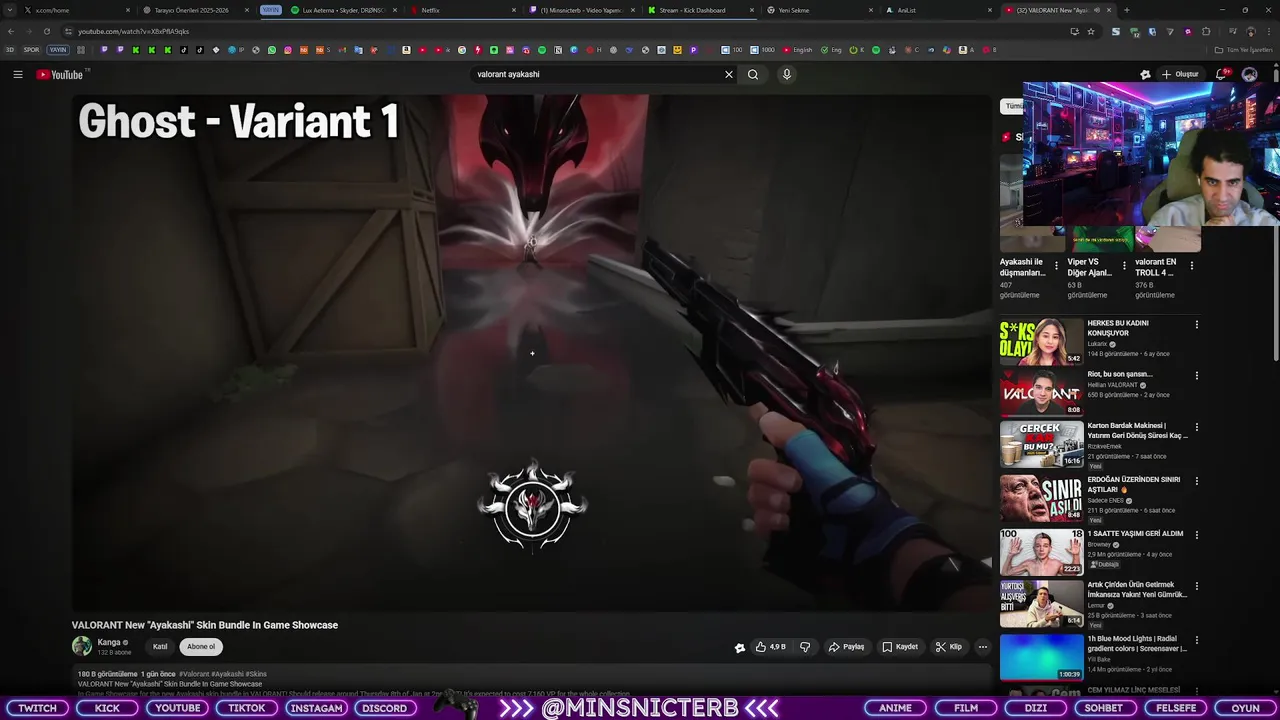Open Chrome's three-dot menu
The image size is (1280, 720).
pos(1269,31)
